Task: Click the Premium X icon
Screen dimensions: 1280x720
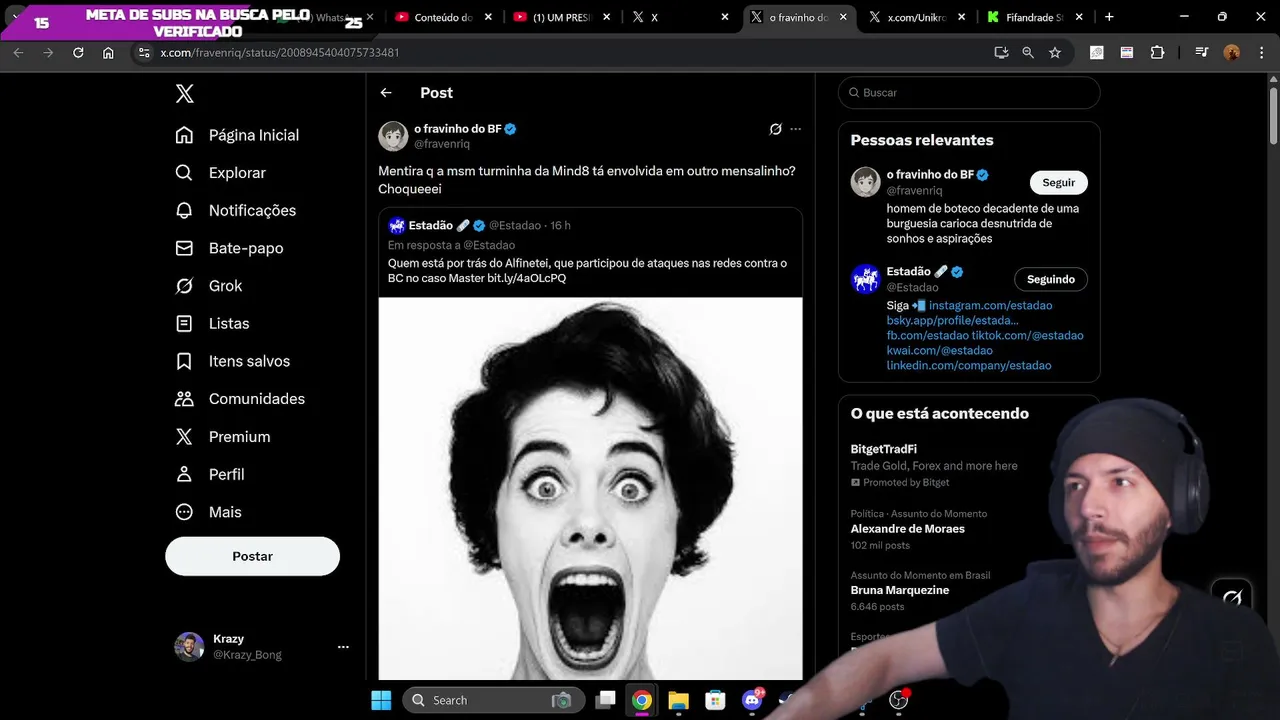Action: [184, 437]
